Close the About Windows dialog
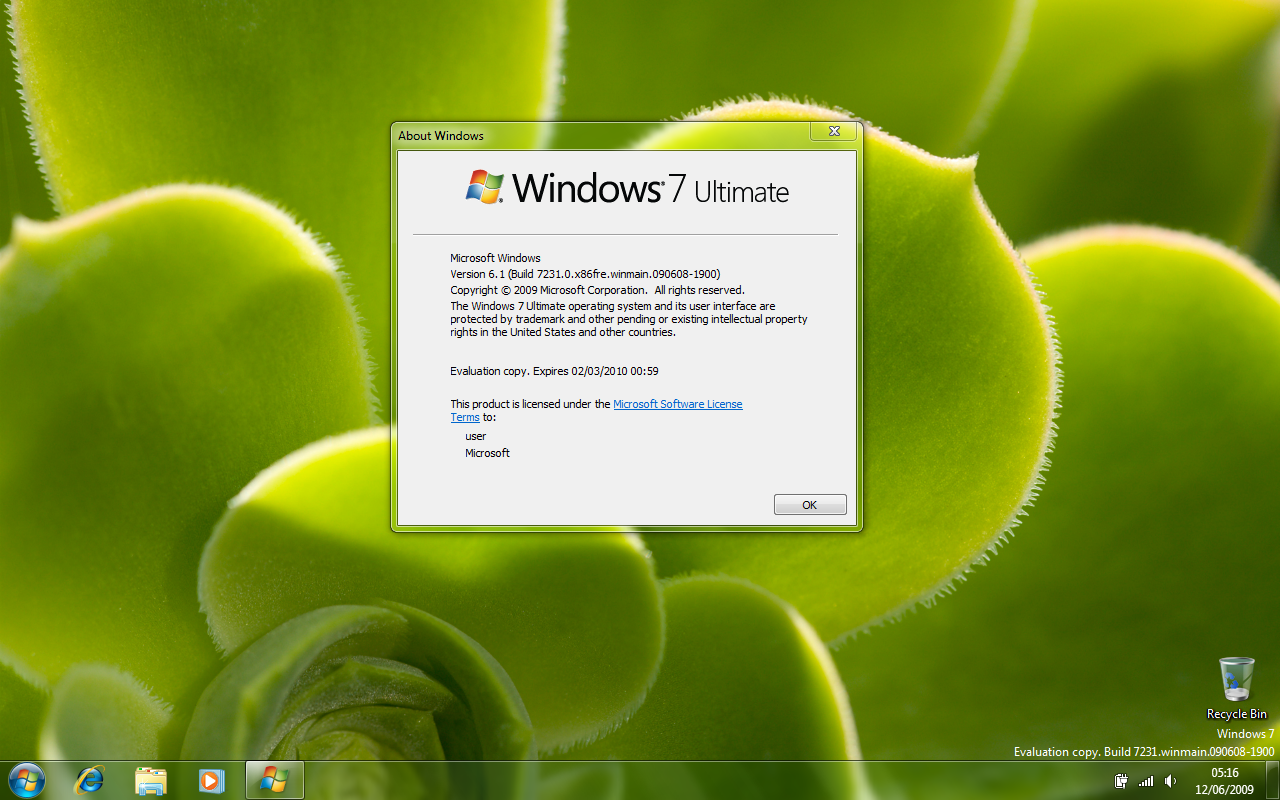Image resolution: width=1280 pixels, height=800 pixels. (x=833, y=132)
